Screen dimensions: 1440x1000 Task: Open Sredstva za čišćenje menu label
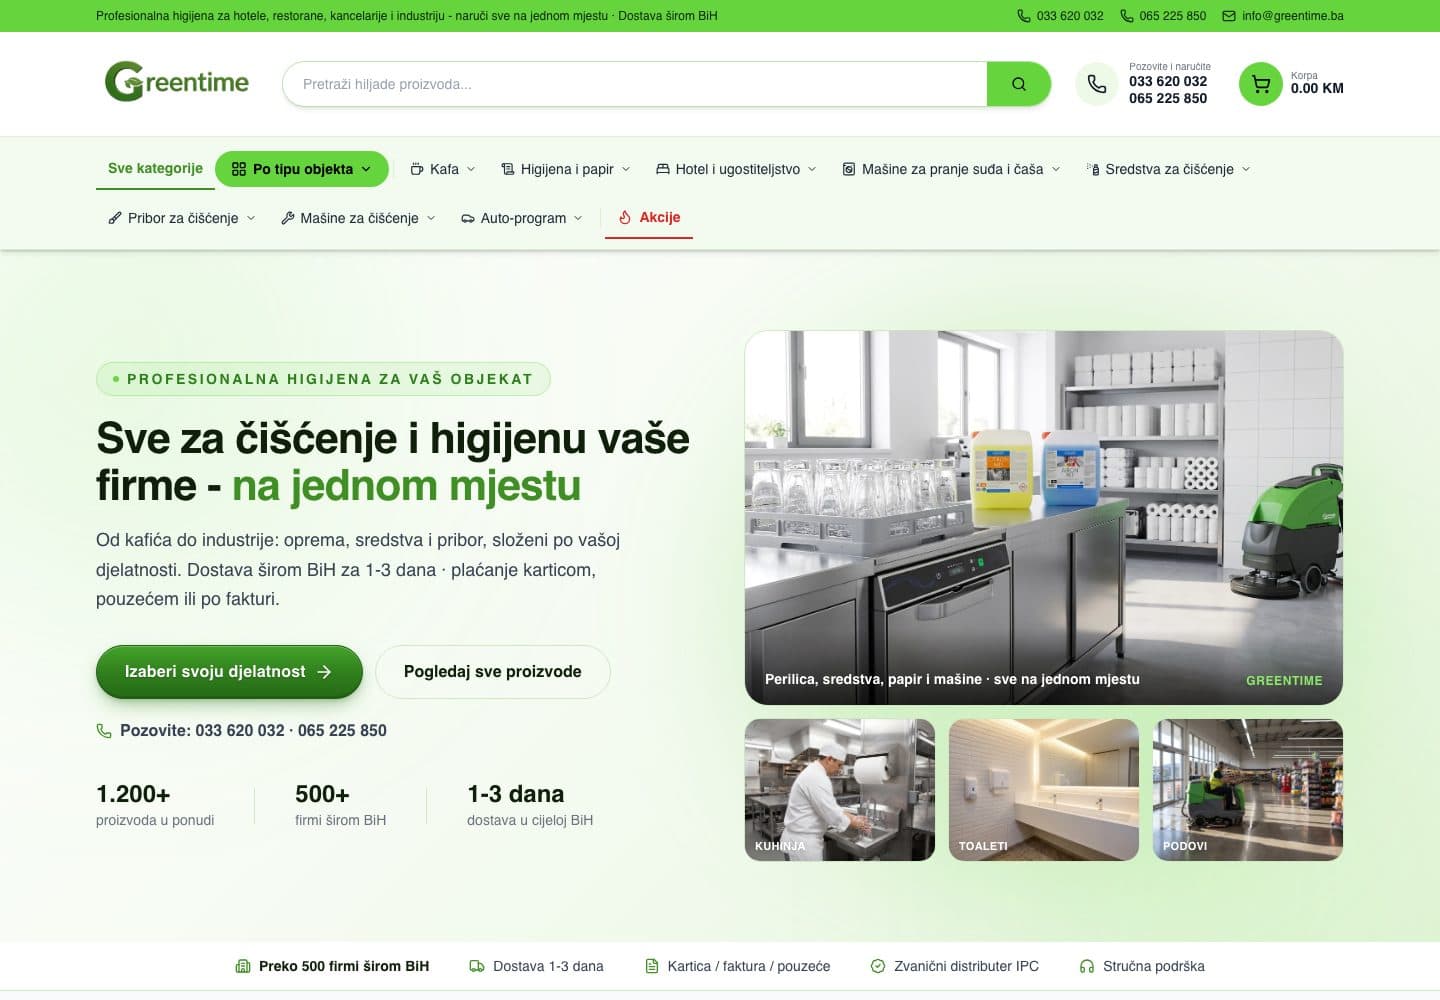[x=1169, y=169]
